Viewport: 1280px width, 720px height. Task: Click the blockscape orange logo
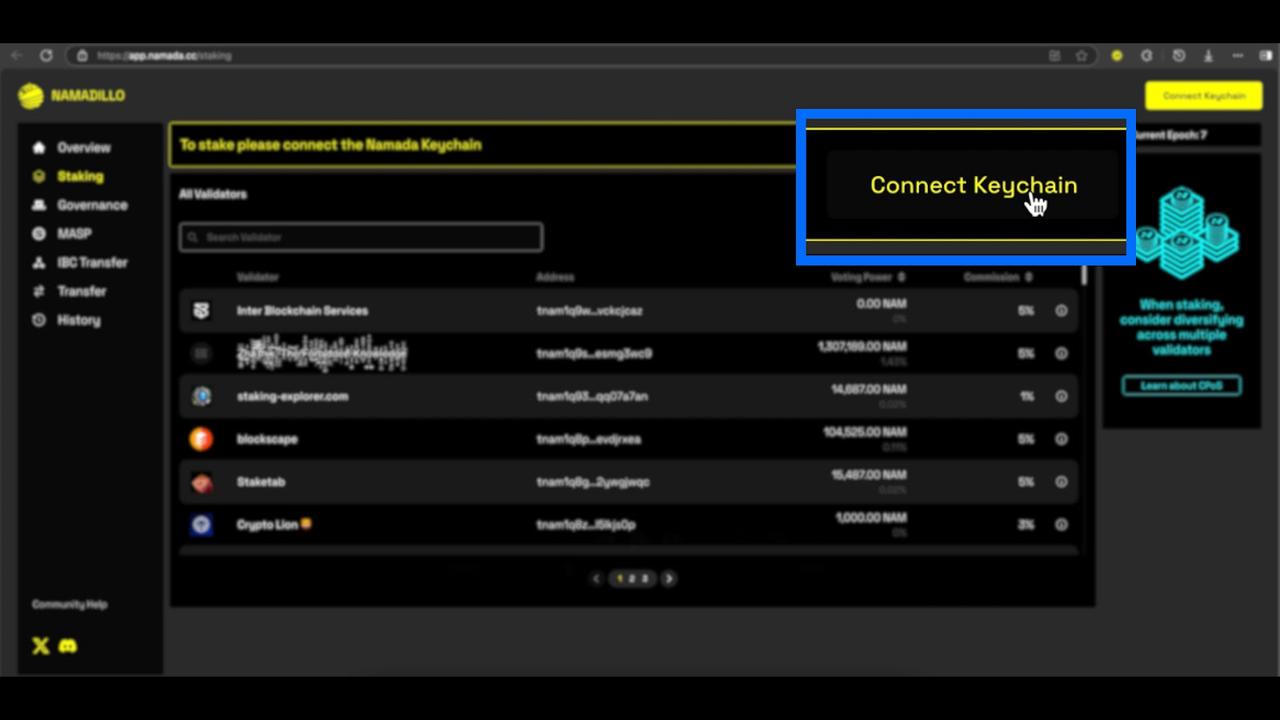point(201,439)
